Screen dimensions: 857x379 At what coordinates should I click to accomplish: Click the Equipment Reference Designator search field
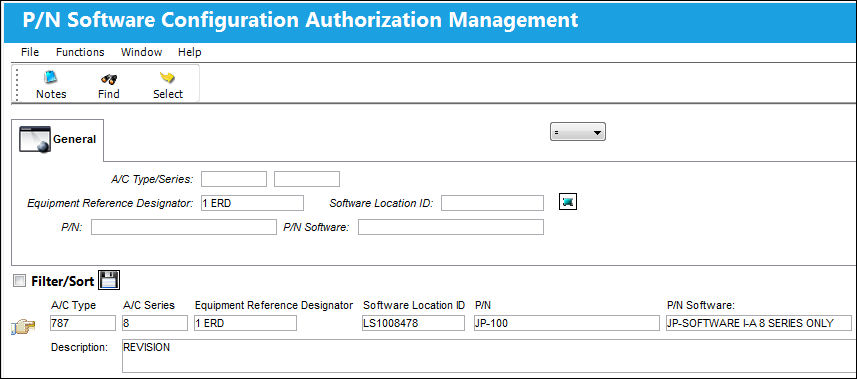[252, 203]
